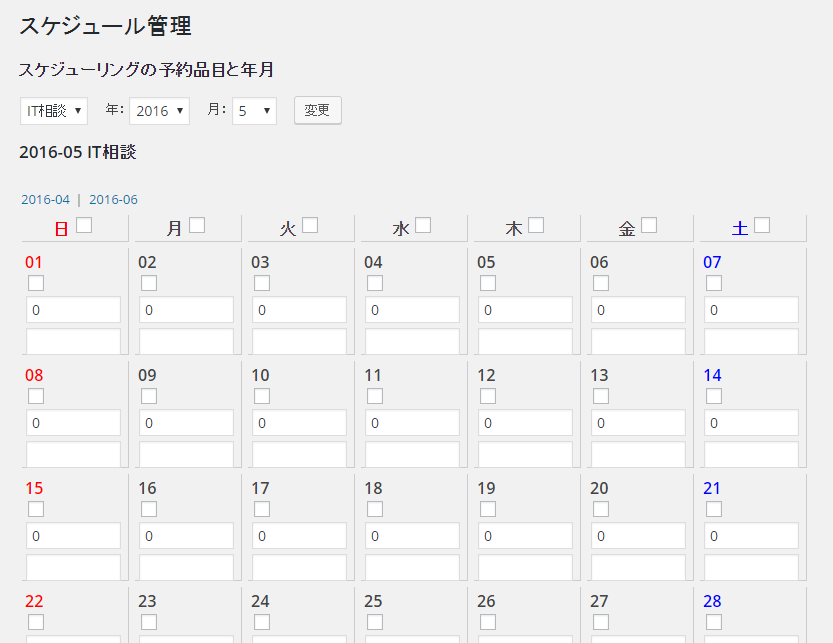Click the 変更 button
The image size is (833, 643).
[x=317, y=110]
